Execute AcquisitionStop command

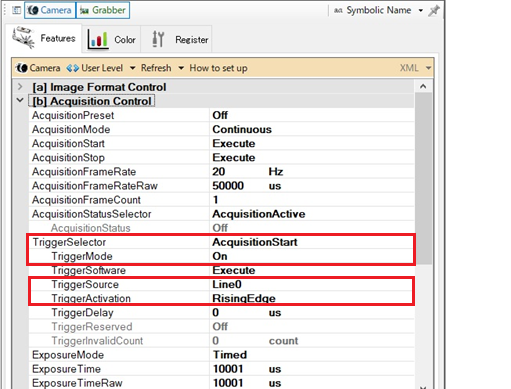[234, 157]
